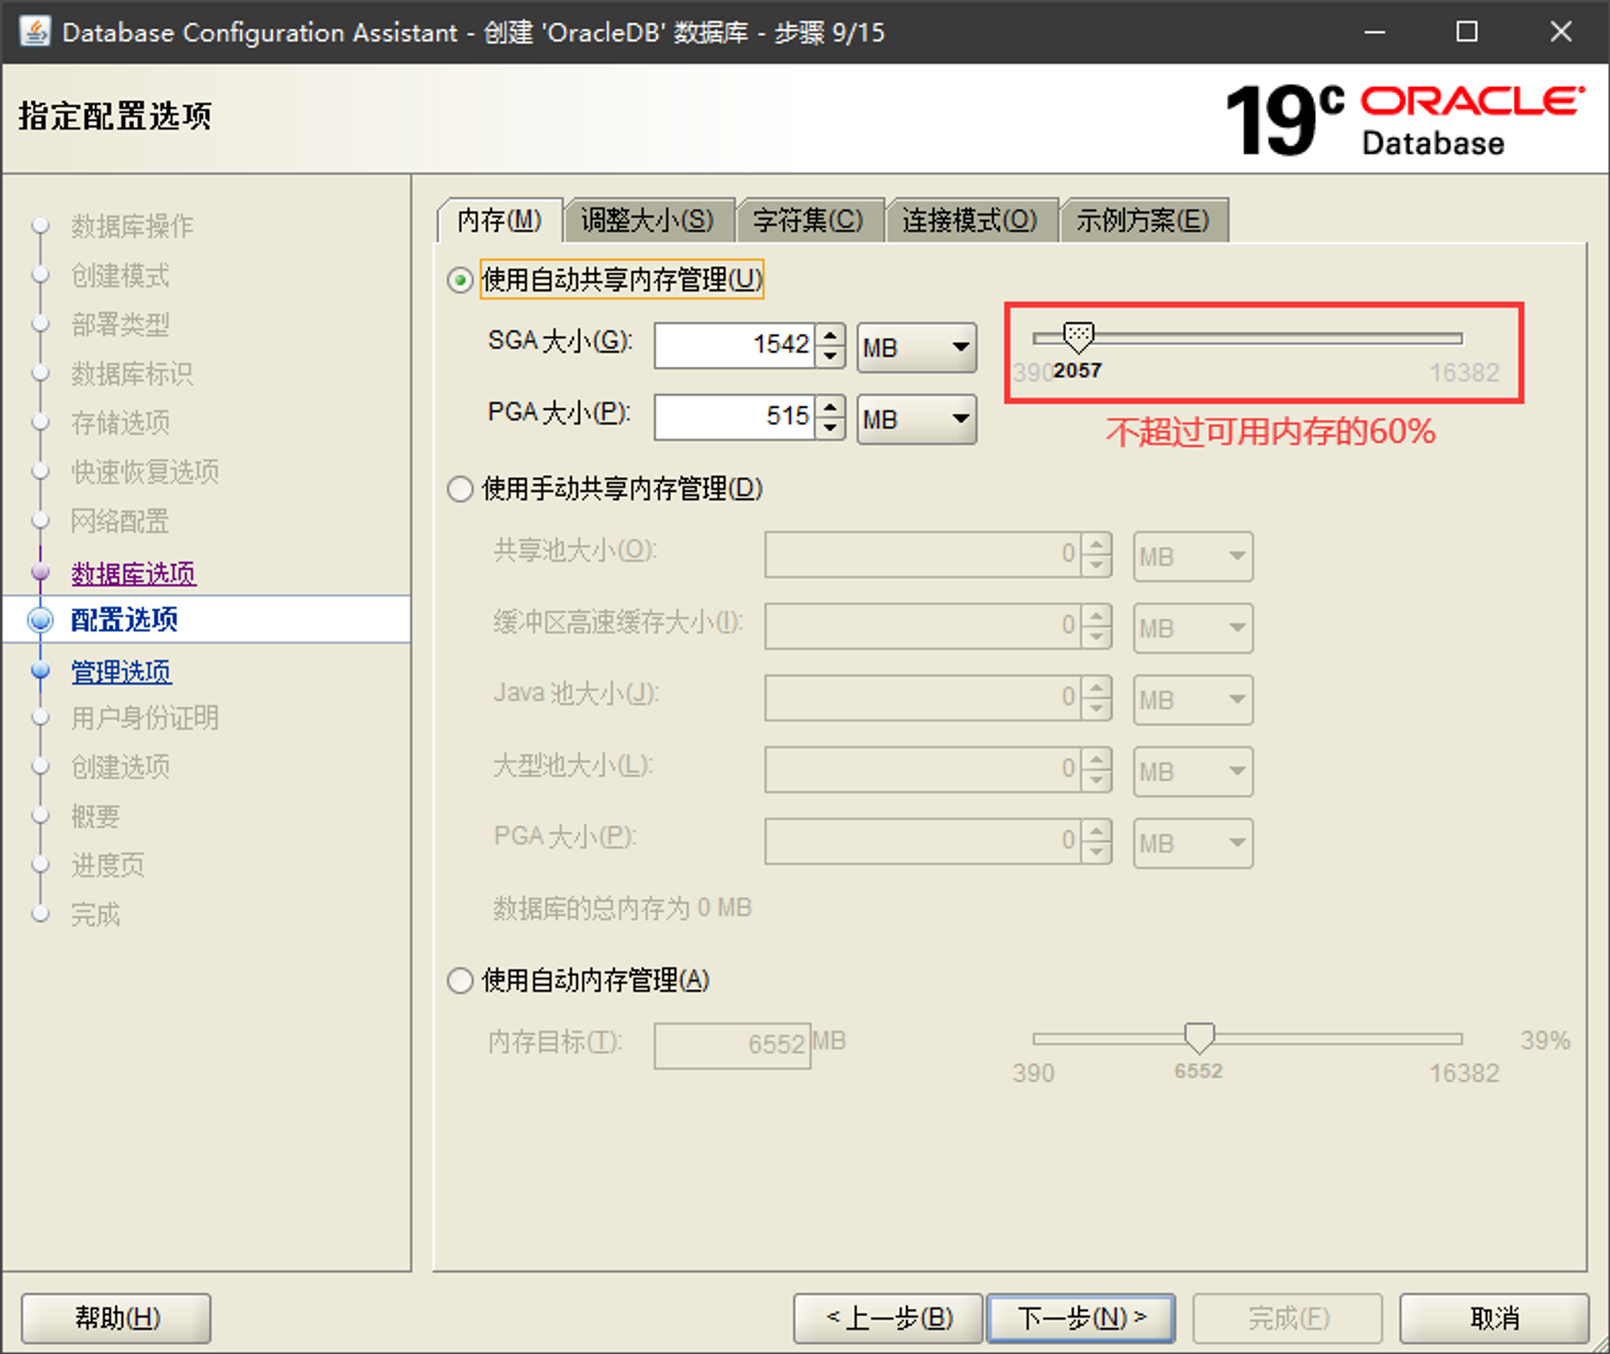This screenshot has height=1354, width=1610.
Task: Decrease SGA size with down spinner arrow
Action: 830,357
